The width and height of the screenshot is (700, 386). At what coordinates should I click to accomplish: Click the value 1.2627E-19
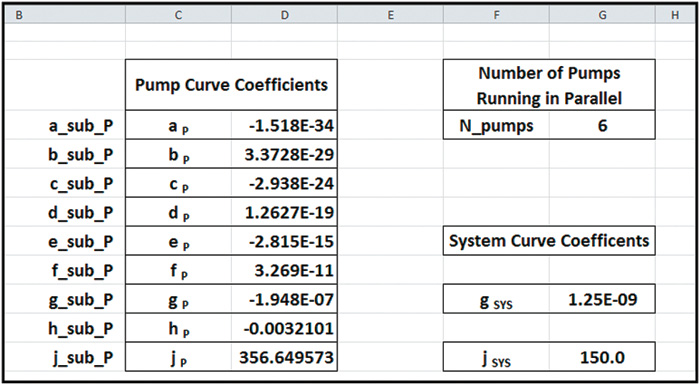click(x=284, y=212)
